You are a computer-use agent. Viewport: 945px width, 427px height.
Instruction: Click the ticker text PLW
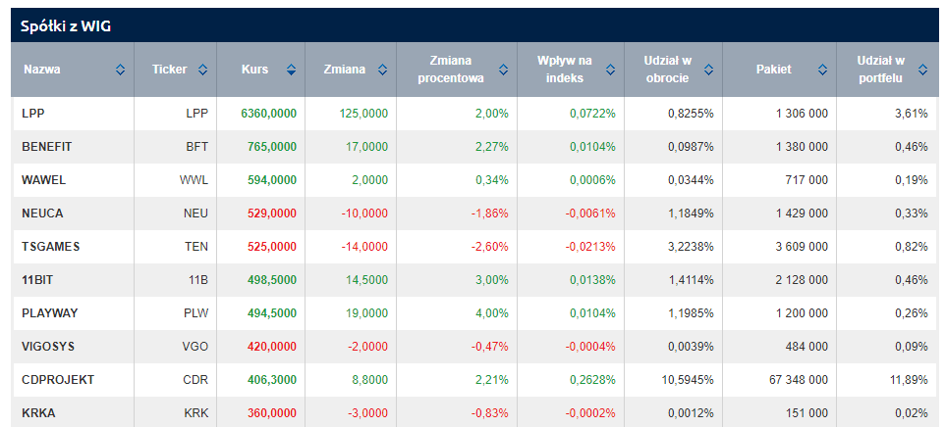196,313
